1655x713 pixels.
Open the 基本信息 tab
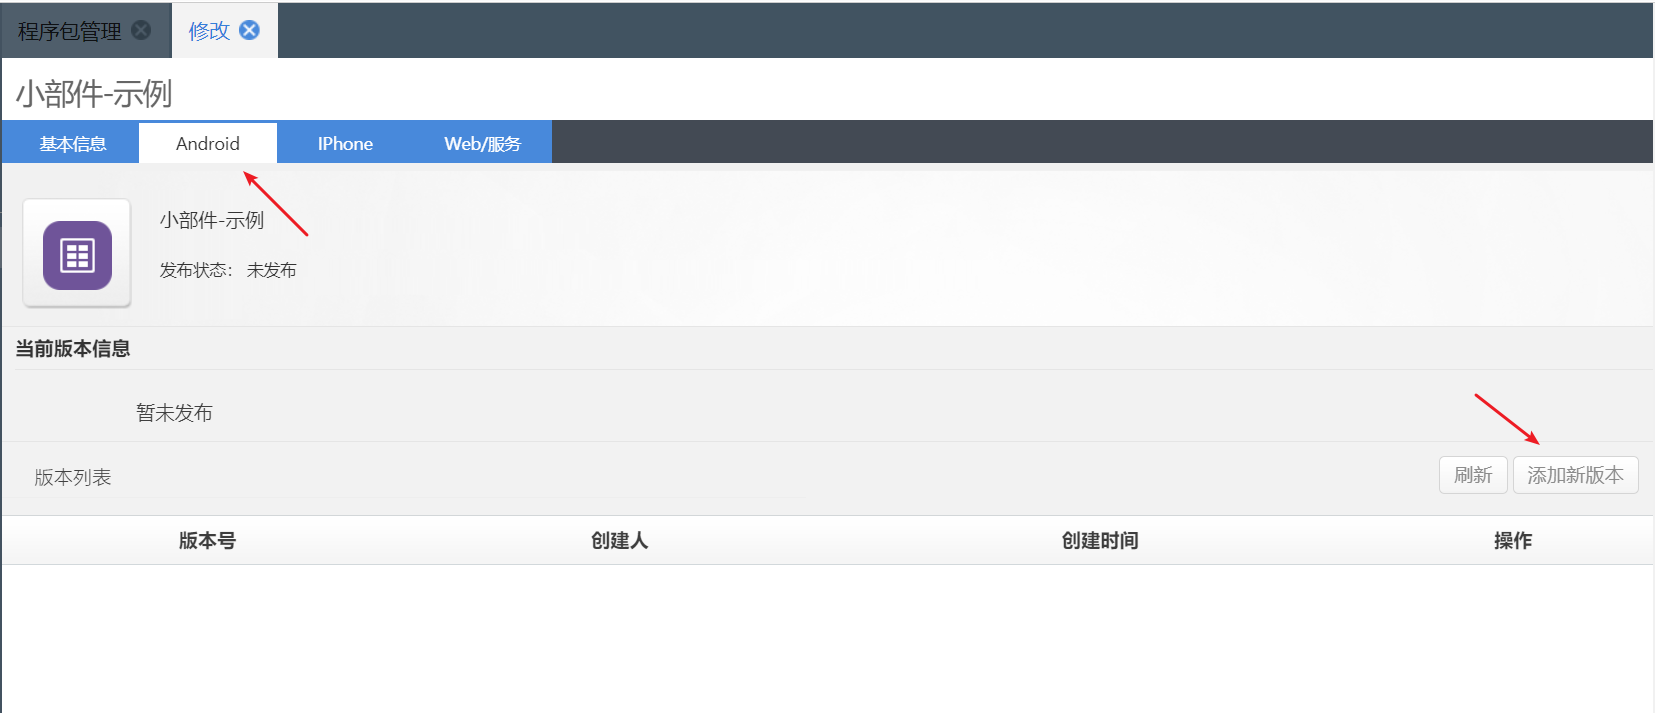coord(72,143)
